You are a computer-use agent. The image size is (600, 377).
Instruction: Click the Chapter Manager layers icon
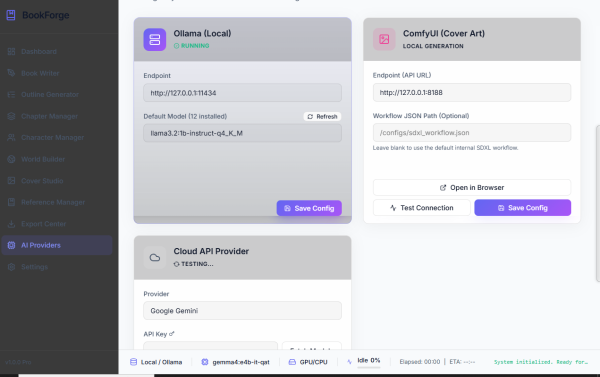click(11, 116)
